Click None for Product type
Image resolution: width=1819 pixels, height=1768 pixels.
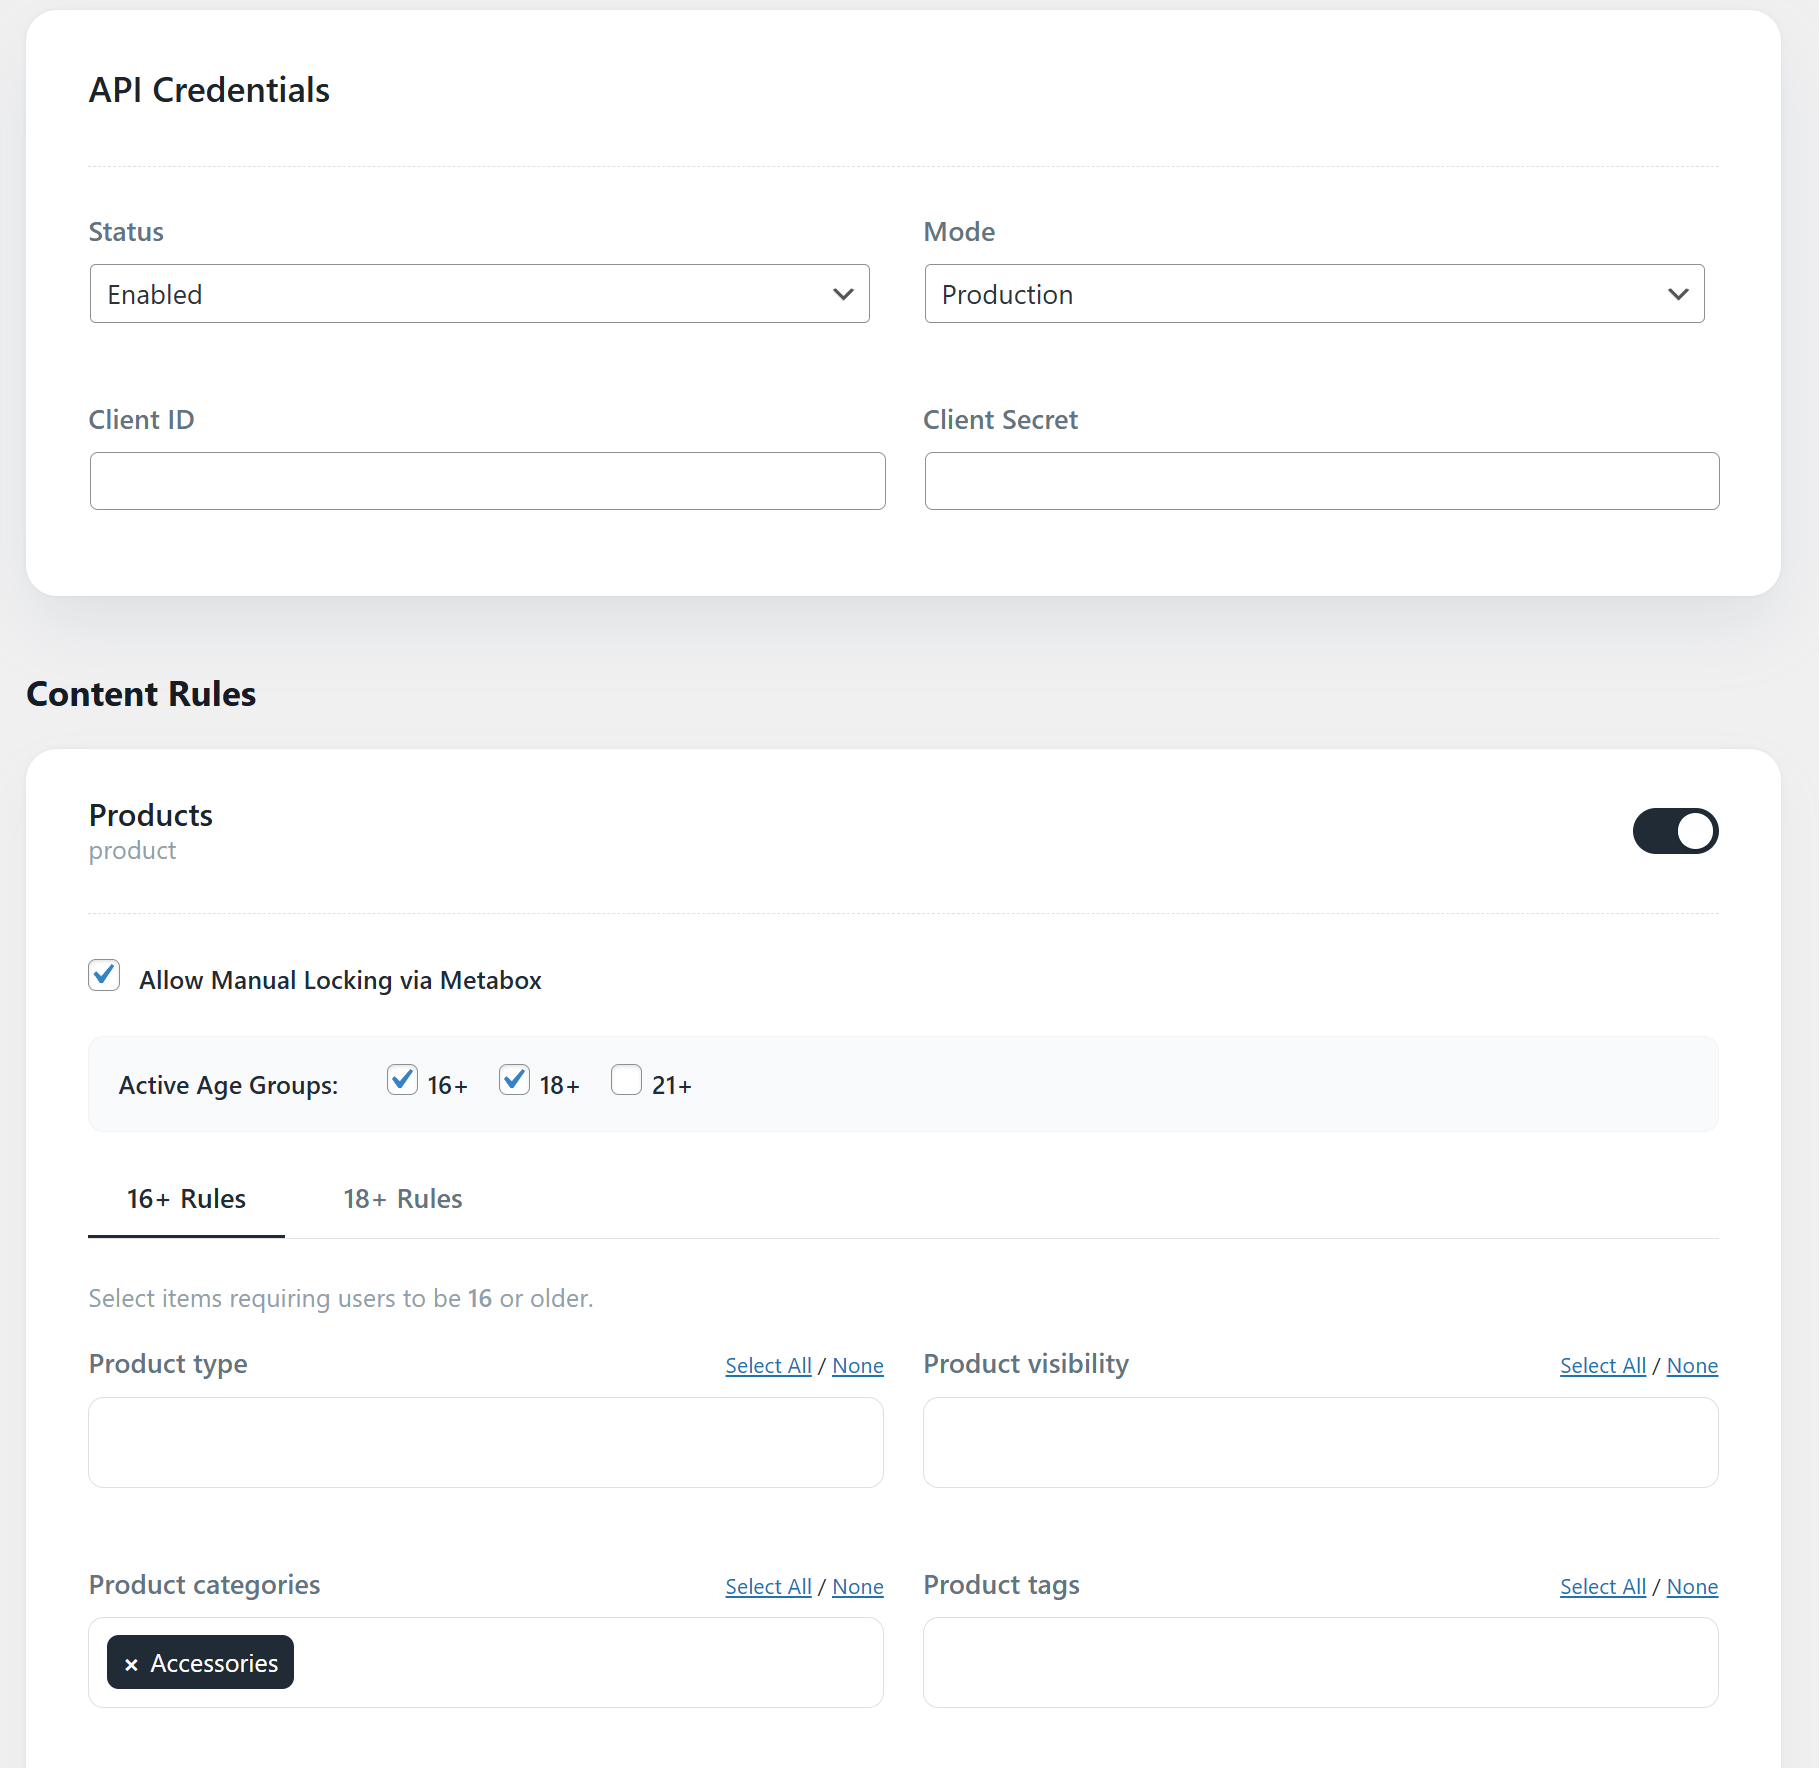point(858,1366)
